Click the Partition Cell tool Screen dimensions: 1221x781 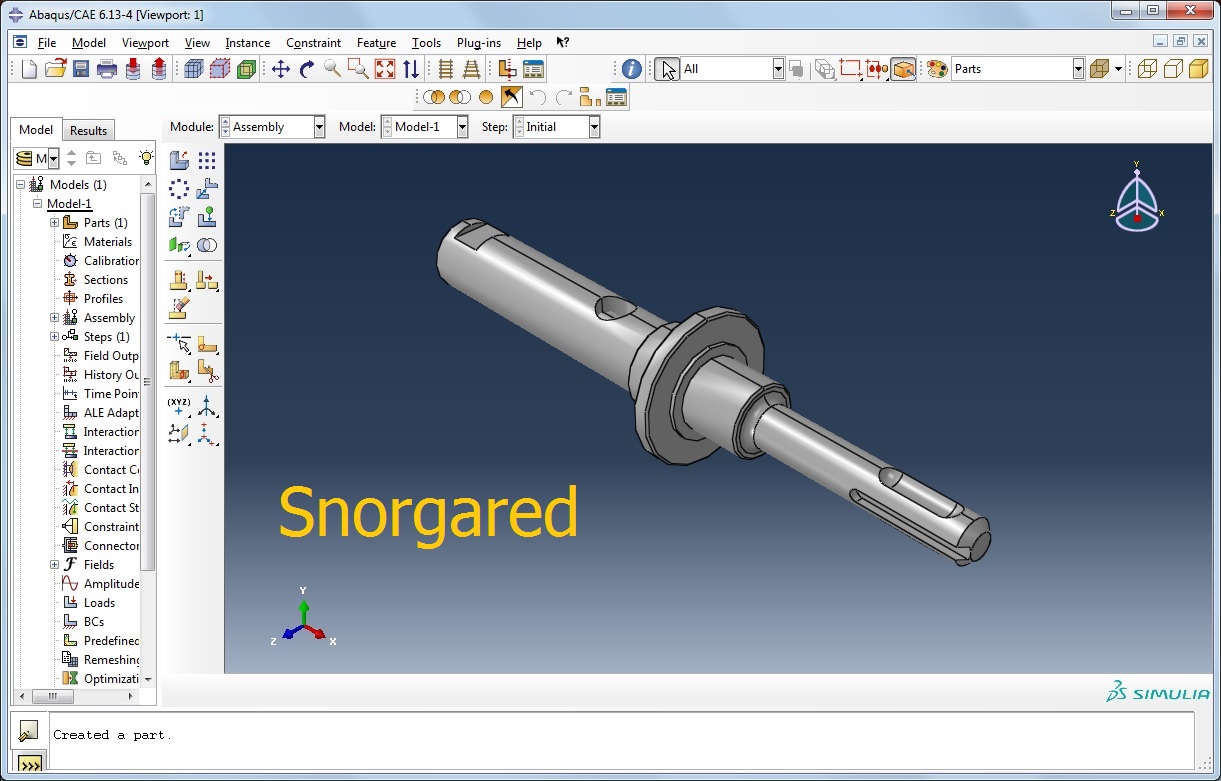[x=179, y=371]
